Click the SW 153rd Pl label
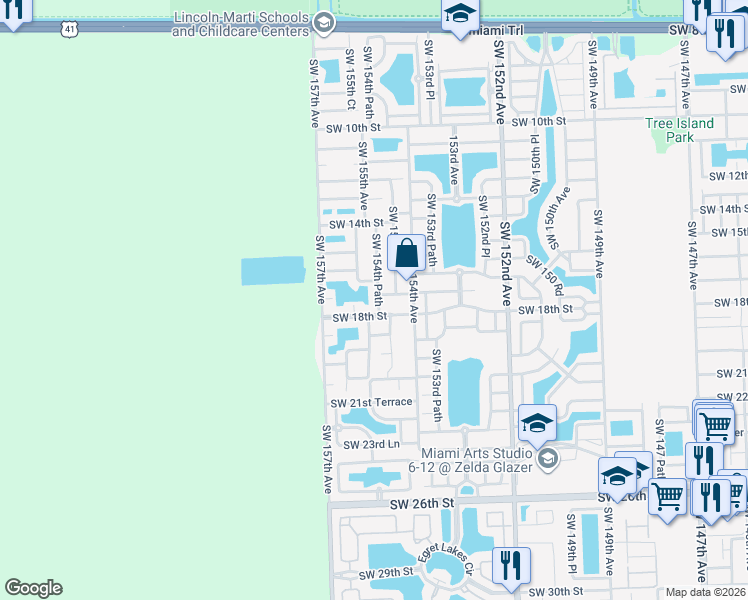The image size is (748, 600). coord(428,70)
